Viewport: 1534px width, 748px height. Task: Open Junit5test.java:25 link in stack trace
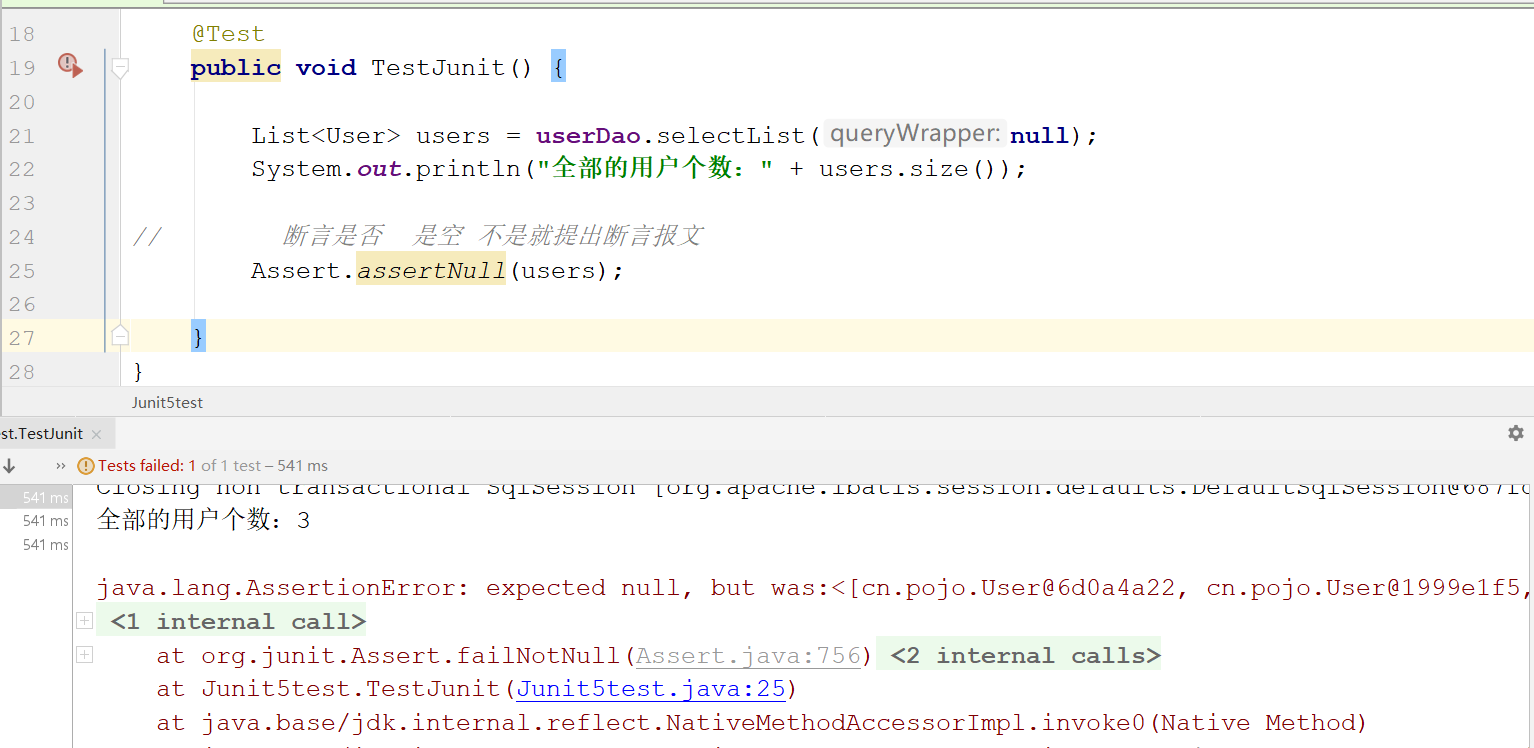pyautogui.click(x=651, y=689)
